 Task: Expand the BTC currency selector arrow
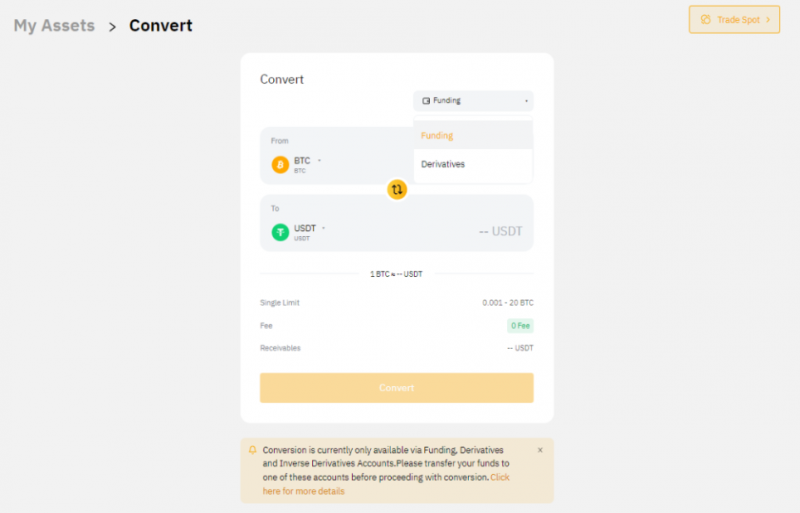319,160
